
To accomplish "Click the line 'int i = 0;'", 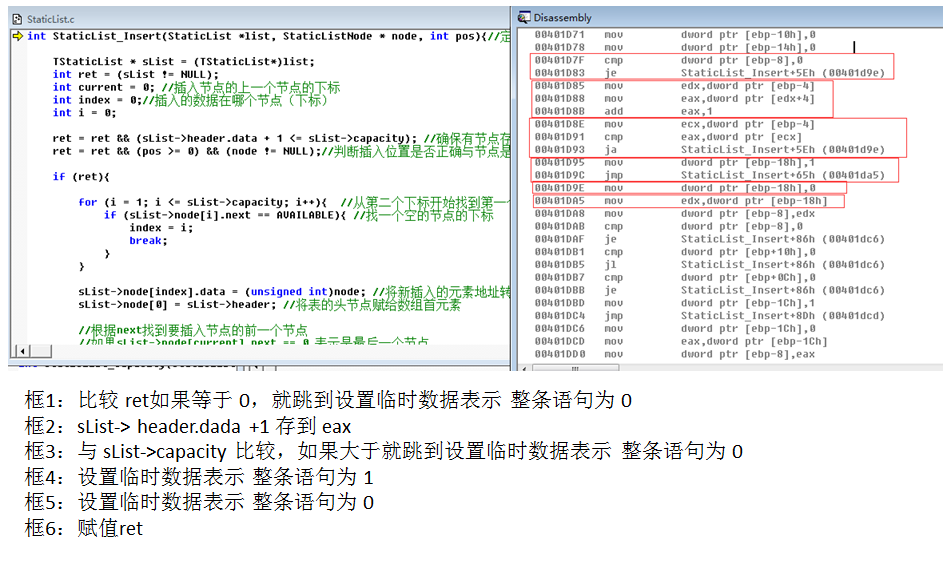I will [x=84, y=113].
